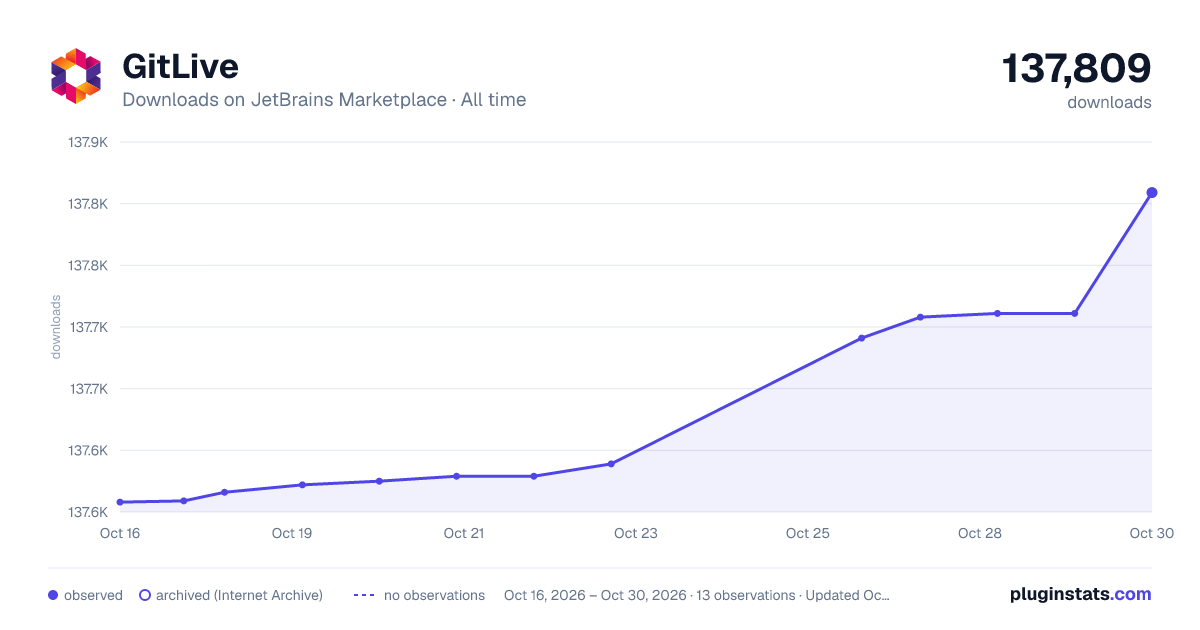
Task: Click the Oct 19 x-axis label
Action: tap(291, 533)
